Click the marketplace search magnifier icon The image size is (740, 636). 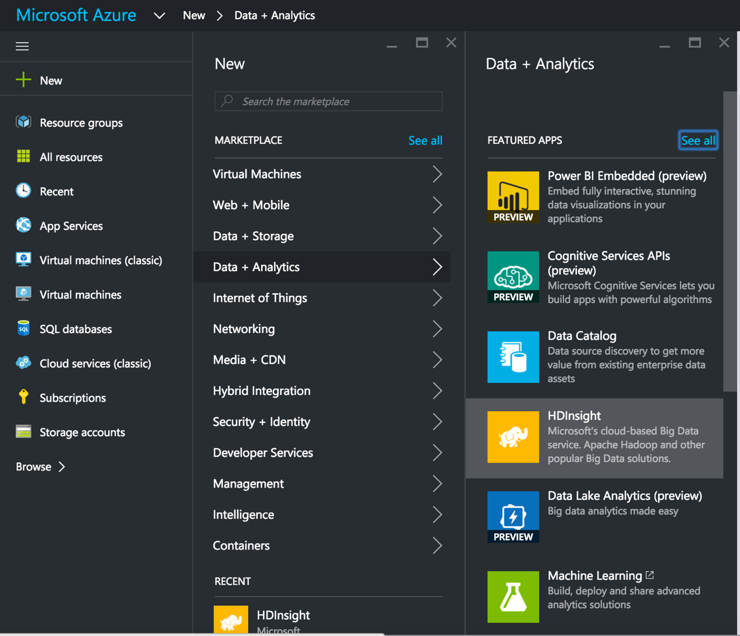tap(227, 100)
